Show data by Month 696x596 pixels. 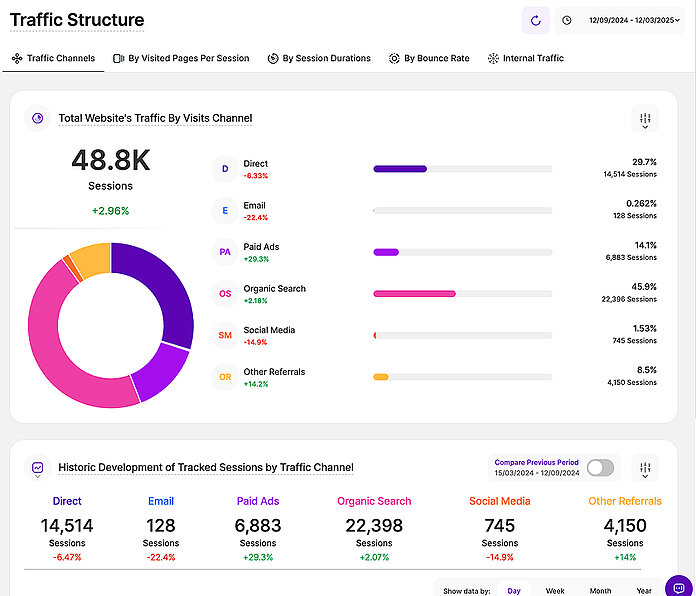click(x=600, y=591)
